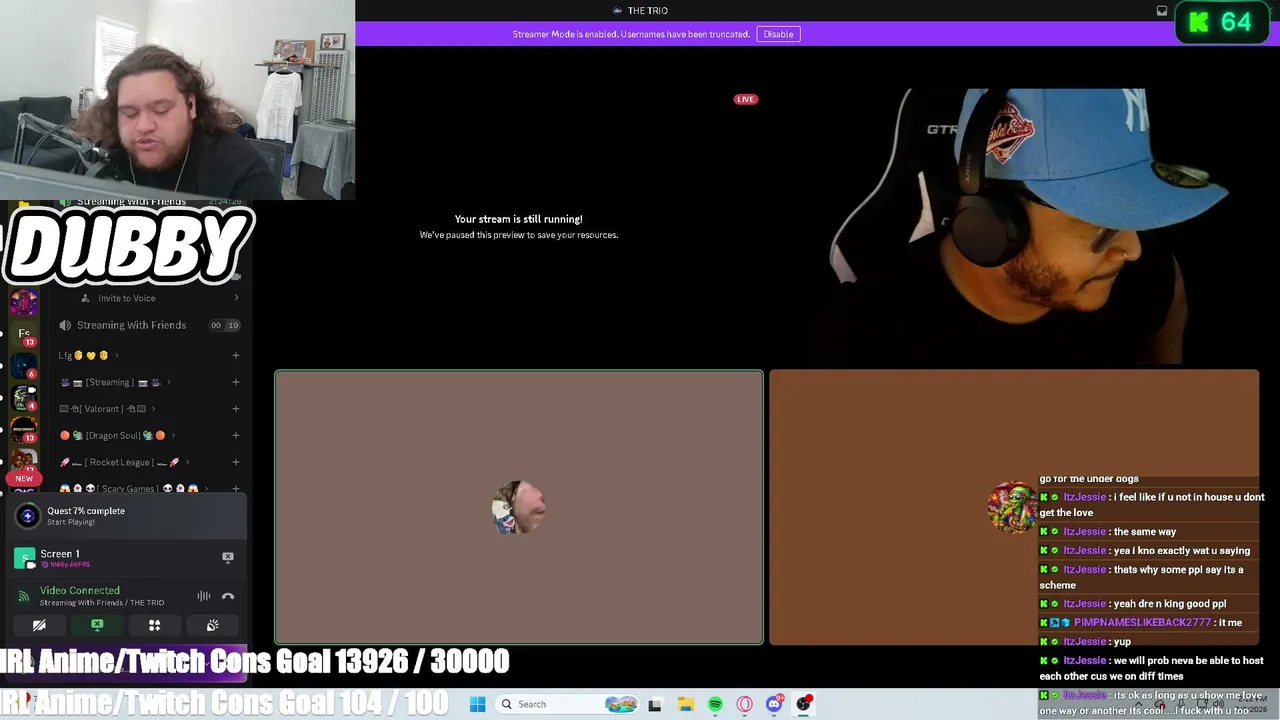1280x720 pixels.
Task: Open Opera browser from the taskbar
Action: point(744,704)
